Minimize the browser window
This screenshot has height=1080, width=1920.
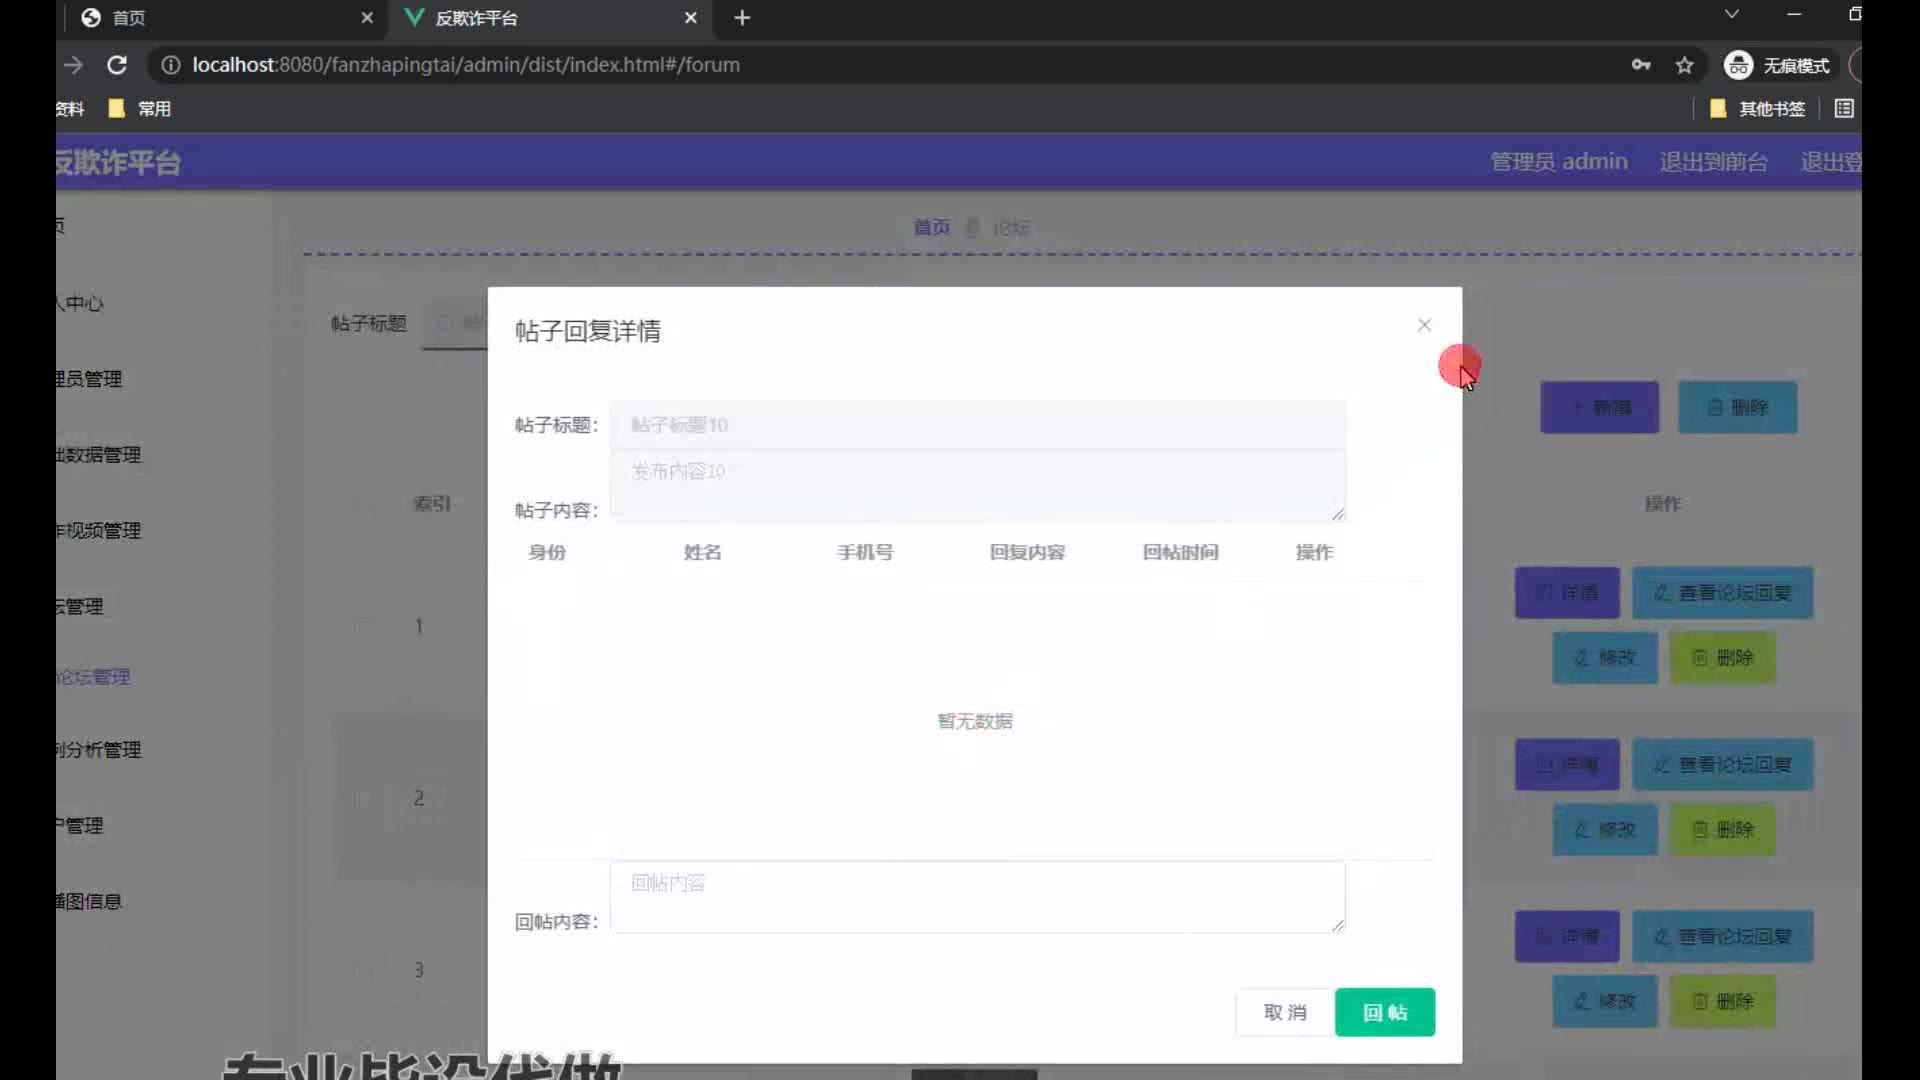pyautogui.click(x=1794, y=14)
